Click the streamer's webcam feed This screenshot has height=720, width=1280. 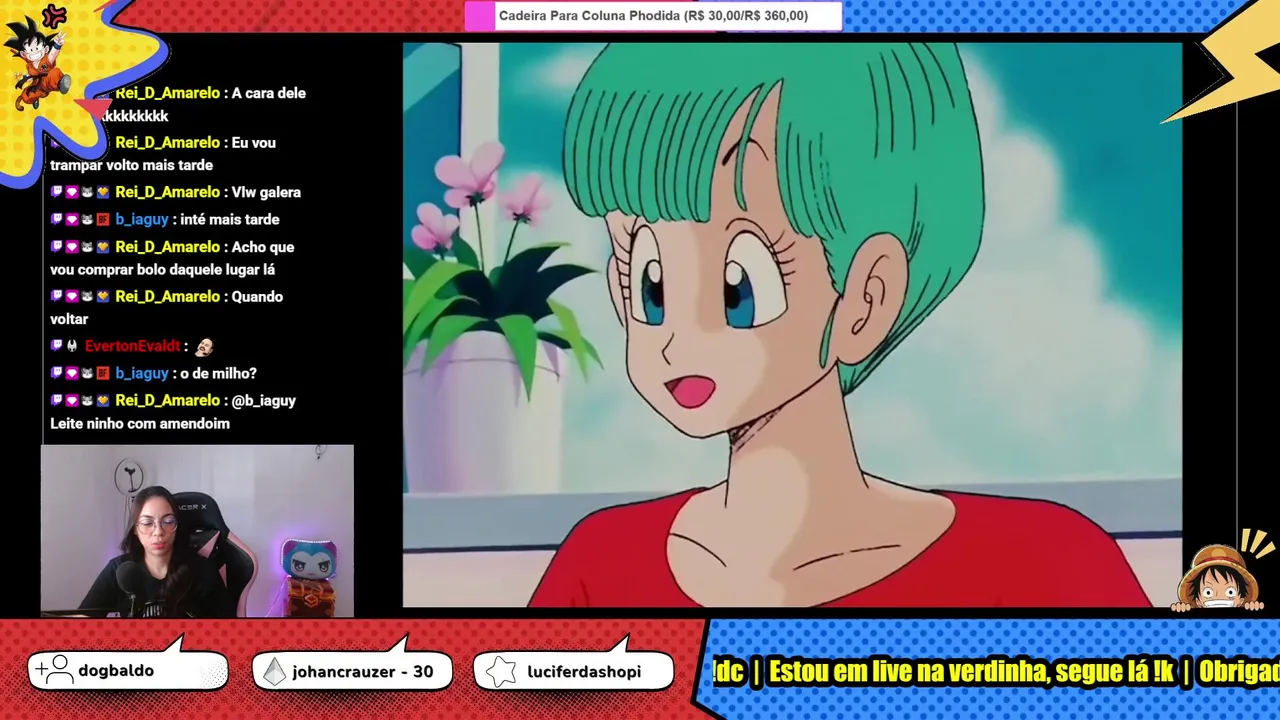(x=197, y=531)
